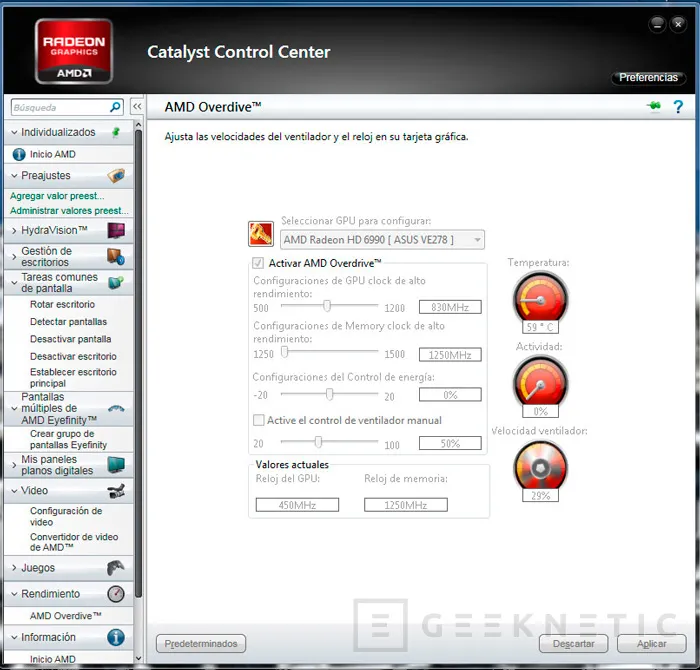Click the Preajustes category icon
The width and height of the screenshot is (700, 670).
click(116, 175)
